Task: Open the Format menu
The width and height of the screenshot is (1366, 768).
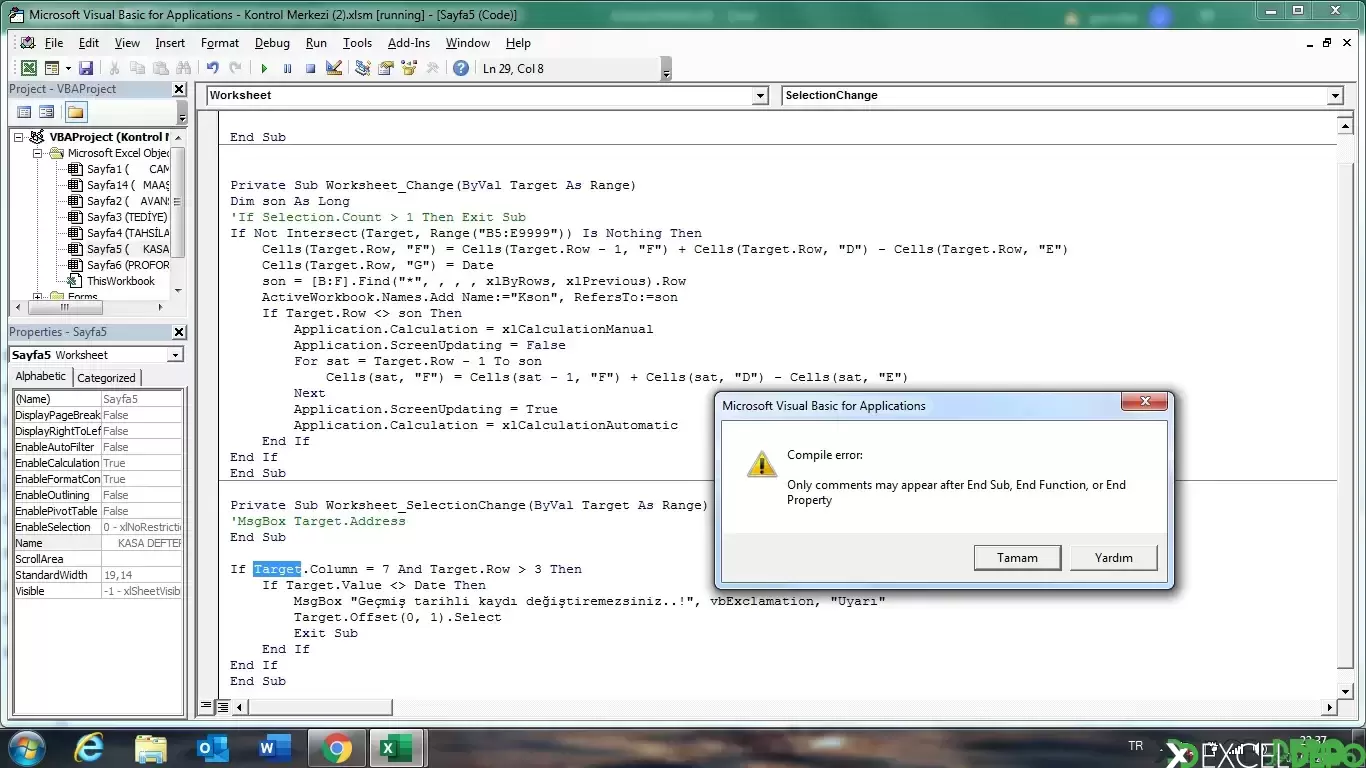Action: tap(220, 43)
